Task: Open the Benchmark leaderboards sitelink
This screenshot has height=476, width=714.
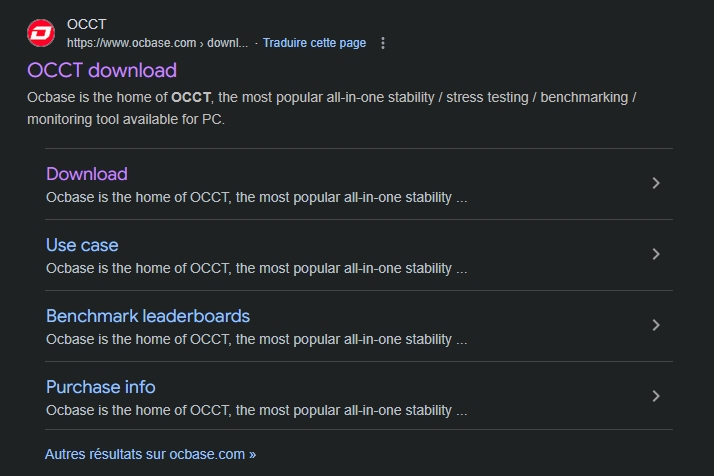Action: click(x=148, y=316)
